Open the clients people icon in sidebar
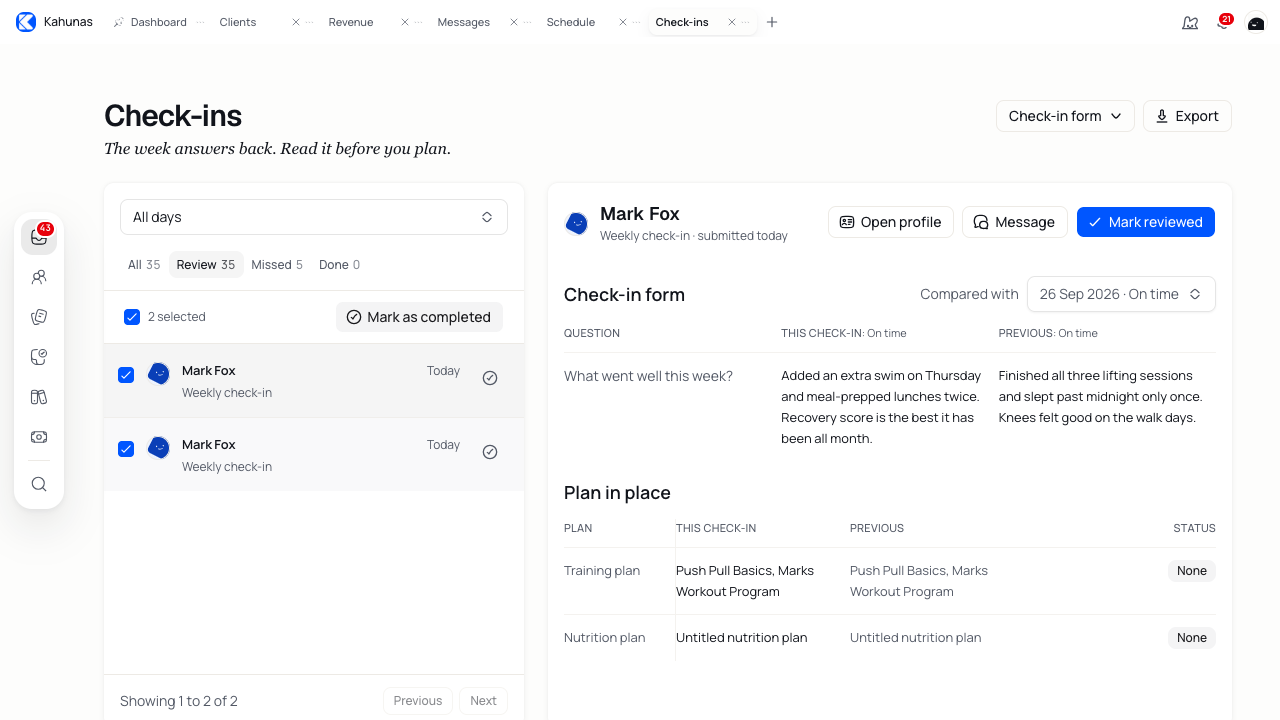 (x=39, y=277)
